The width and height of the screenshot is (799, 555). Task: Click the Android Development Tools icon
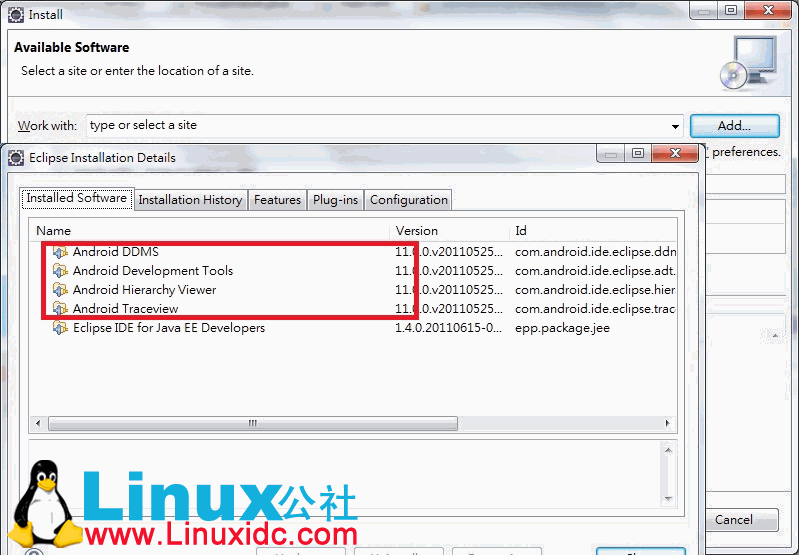coord(61,271)
